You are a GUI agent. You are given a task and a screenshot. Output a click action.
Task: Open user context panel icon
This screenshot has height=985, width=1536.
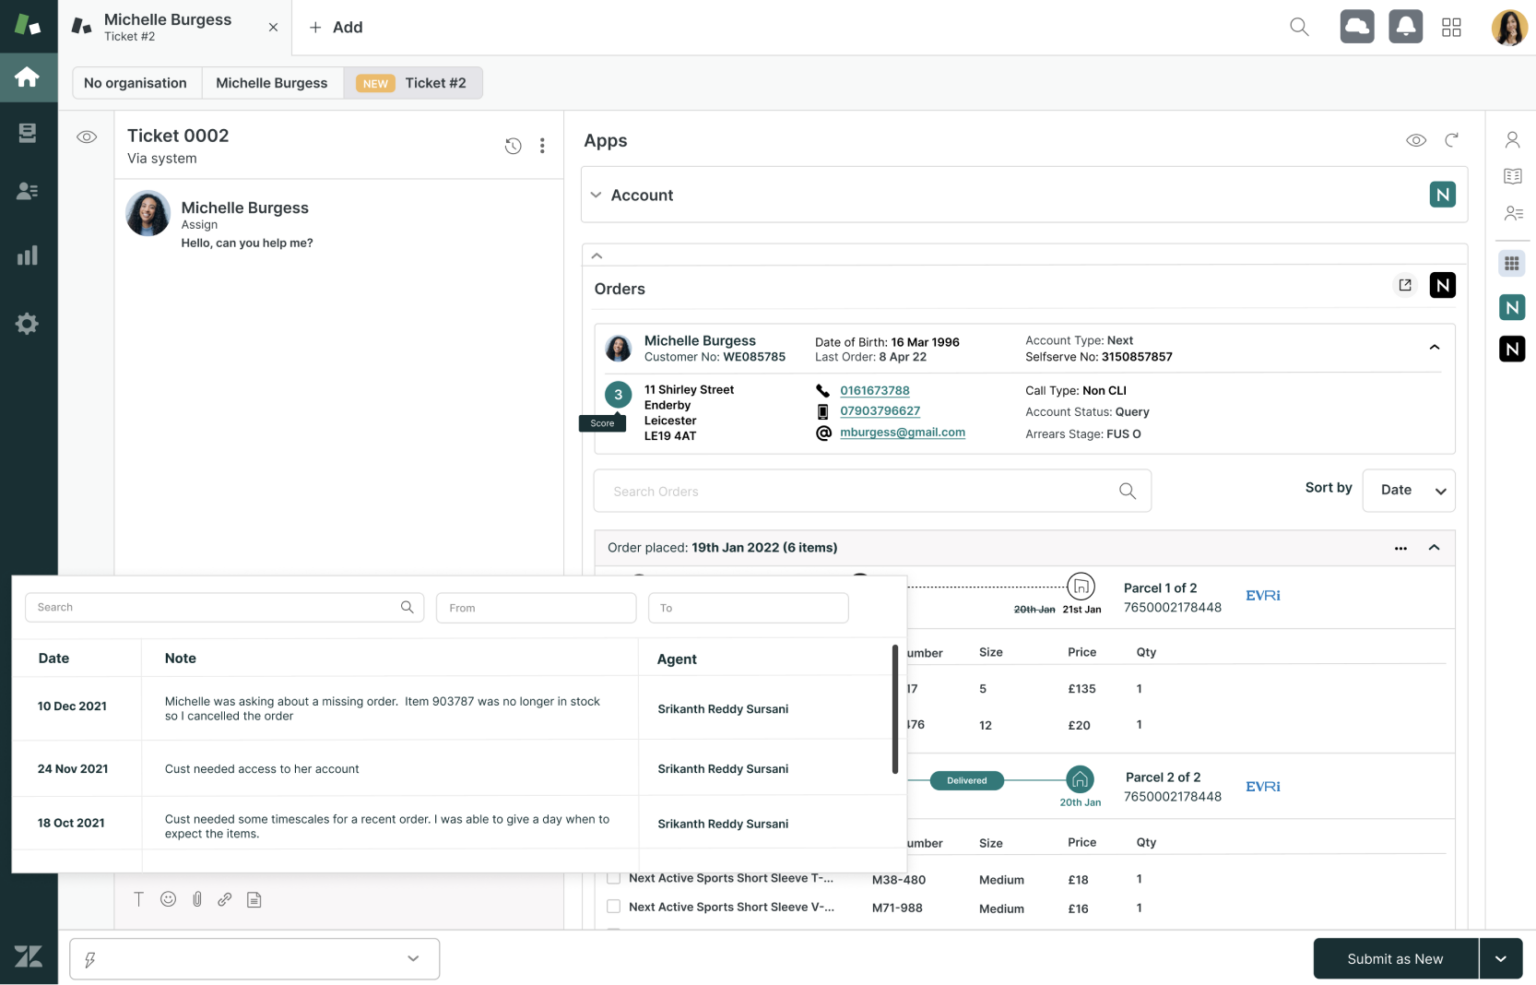1512,140
